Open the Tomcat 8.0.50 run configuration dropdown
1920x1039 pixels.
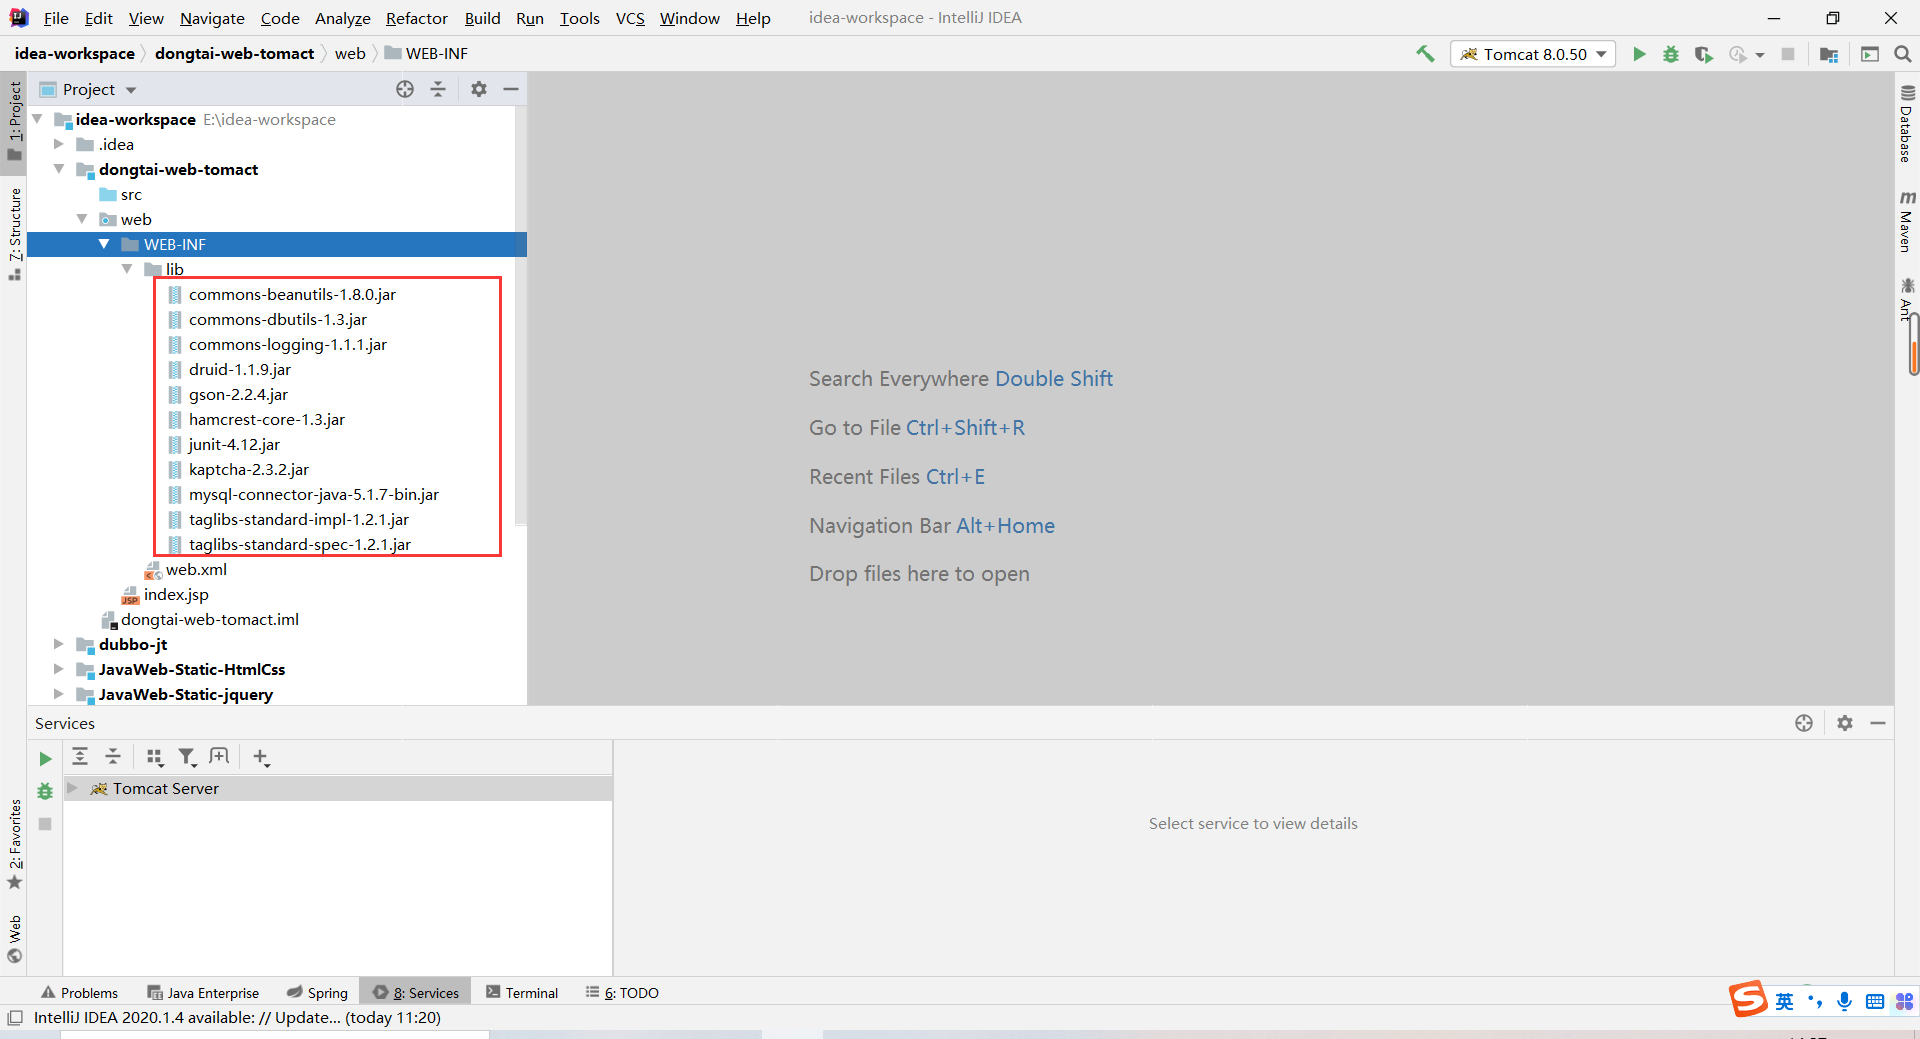(x=1533, y=54)
